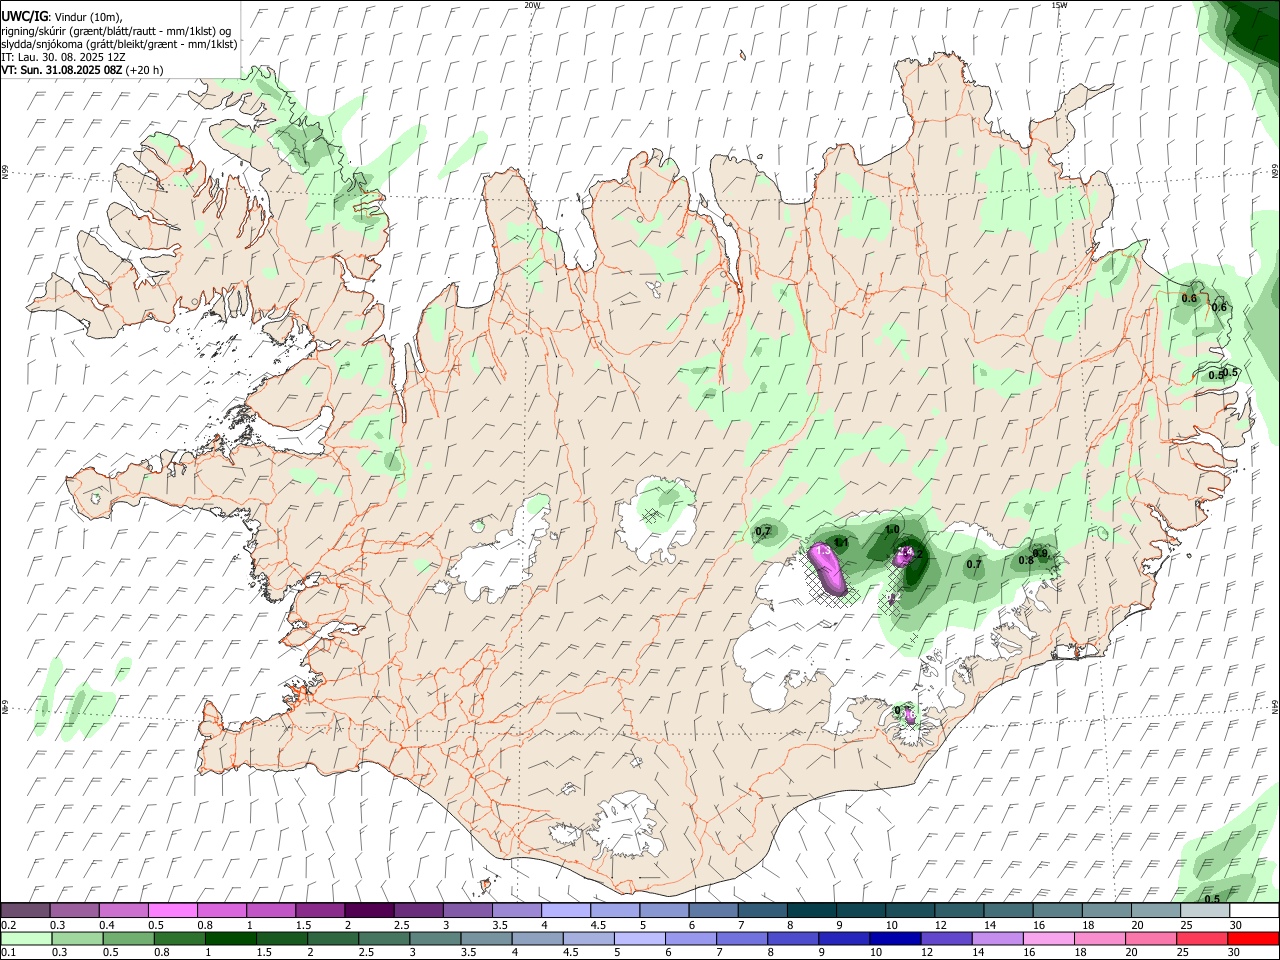Select the grey-teal swatch labeled 3 in lower legend row

[x=434, y=939]
